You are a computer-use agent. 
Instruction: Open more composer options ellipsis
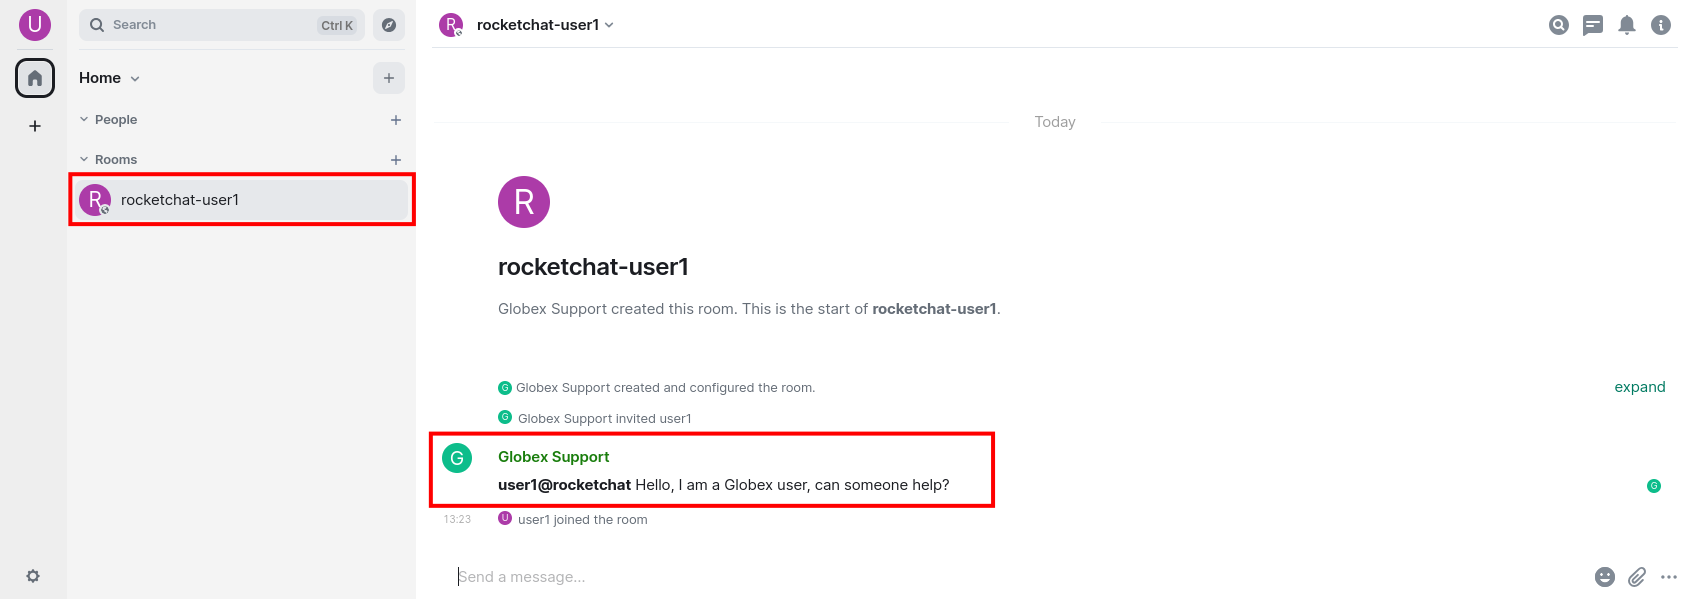point(1669,577)
